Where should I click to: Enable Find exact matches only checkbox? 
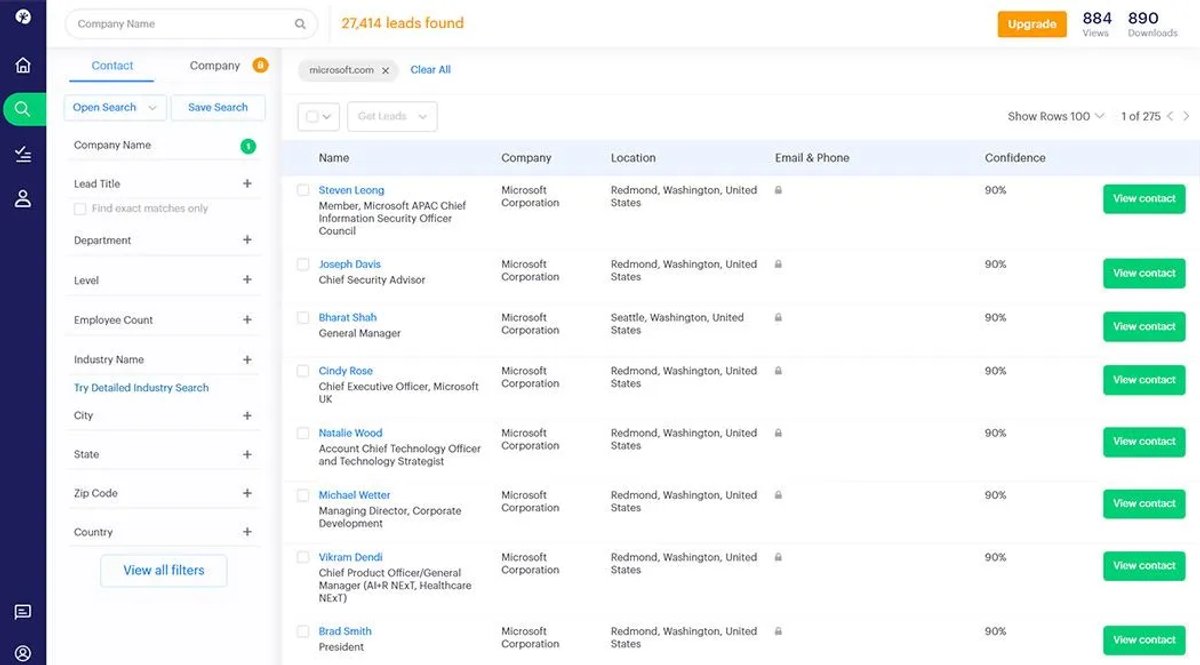coord(80,209)
